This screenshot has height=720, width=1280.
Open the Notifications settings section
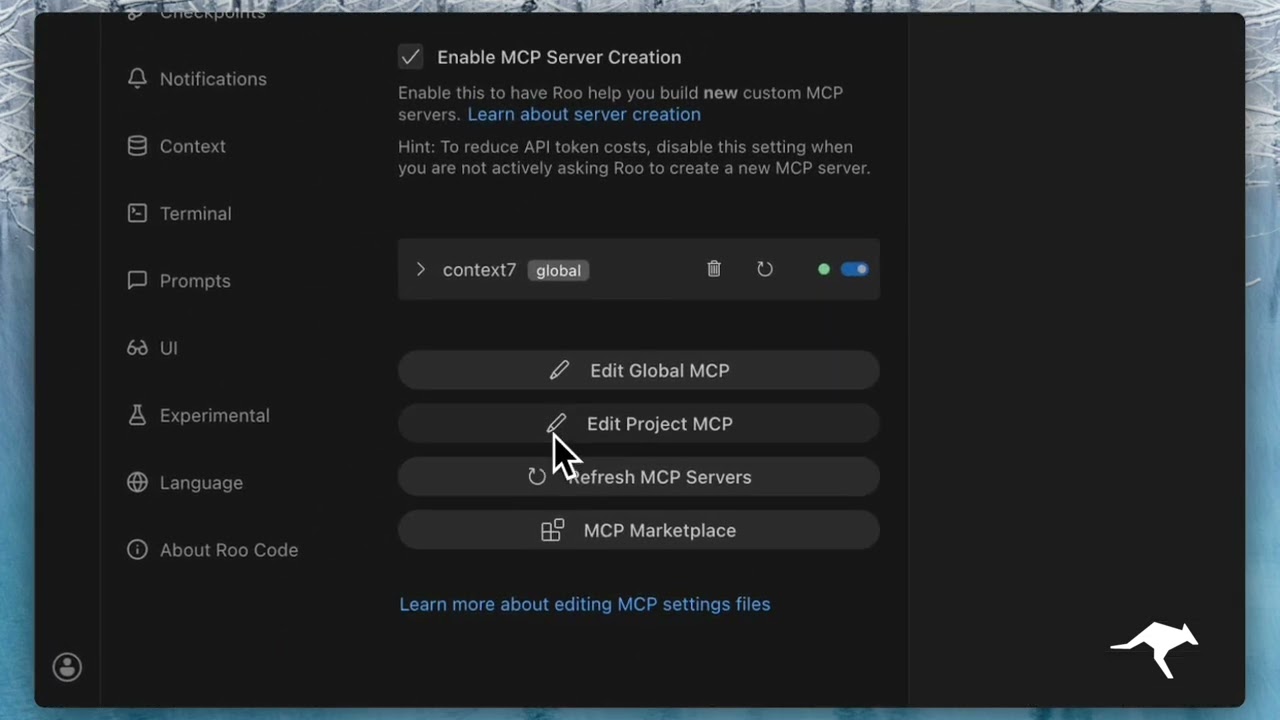pos(197,79)
